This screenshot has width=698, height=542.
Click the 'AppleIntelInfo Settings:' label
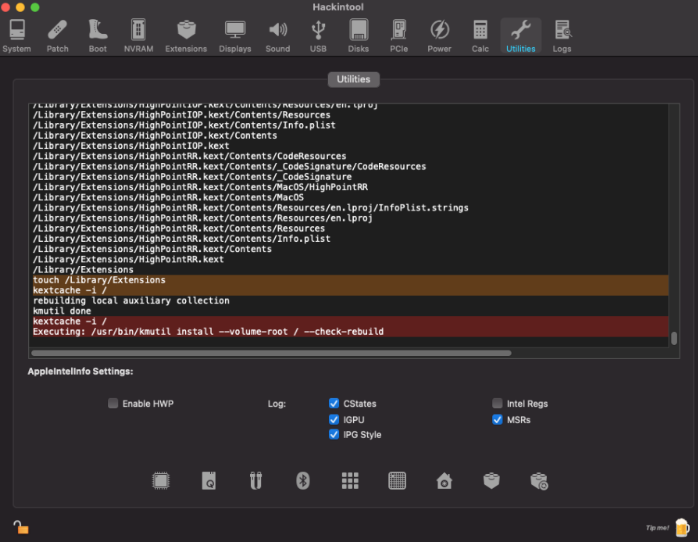point(81,371)
